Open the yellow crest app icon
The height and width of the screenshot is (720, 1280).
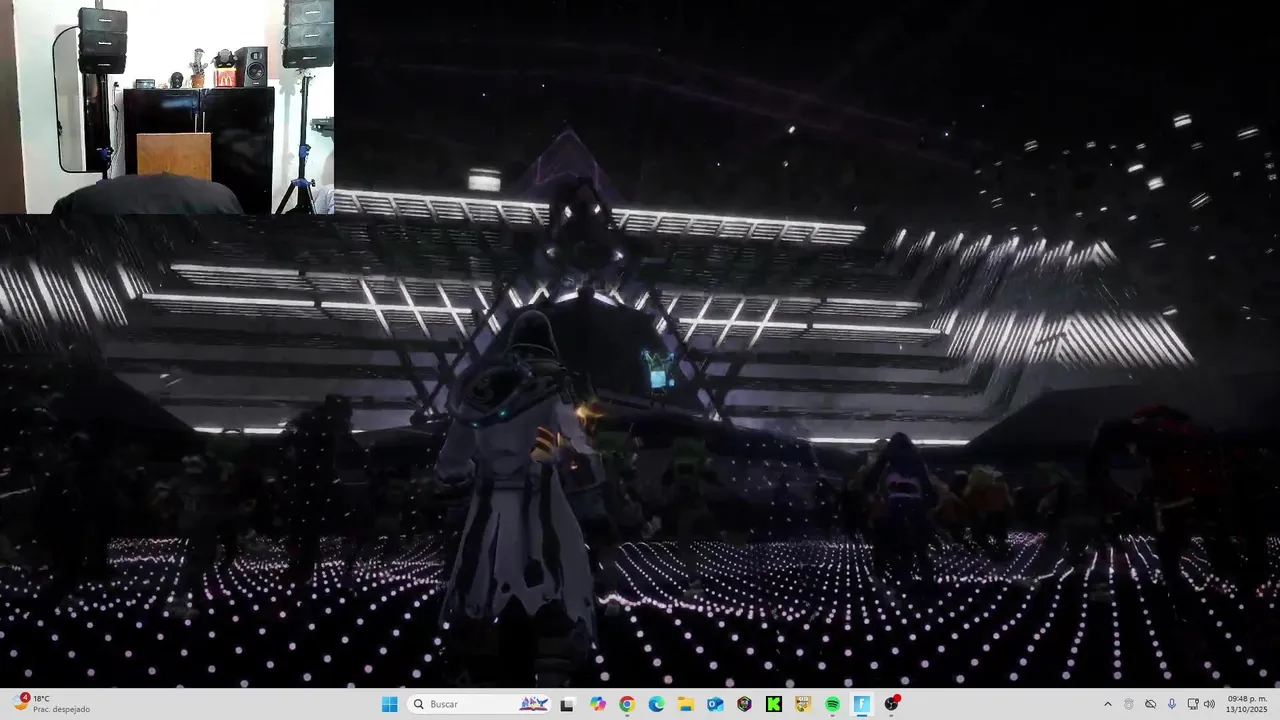803,704
